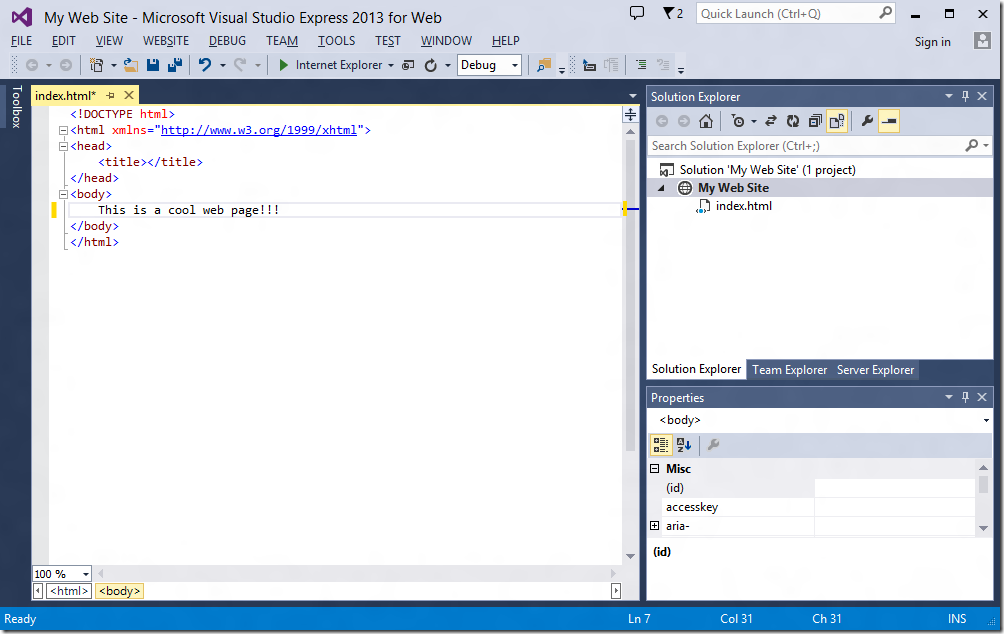
Task: Open the feedback speech bubble icon
Action: coord(636,13)
